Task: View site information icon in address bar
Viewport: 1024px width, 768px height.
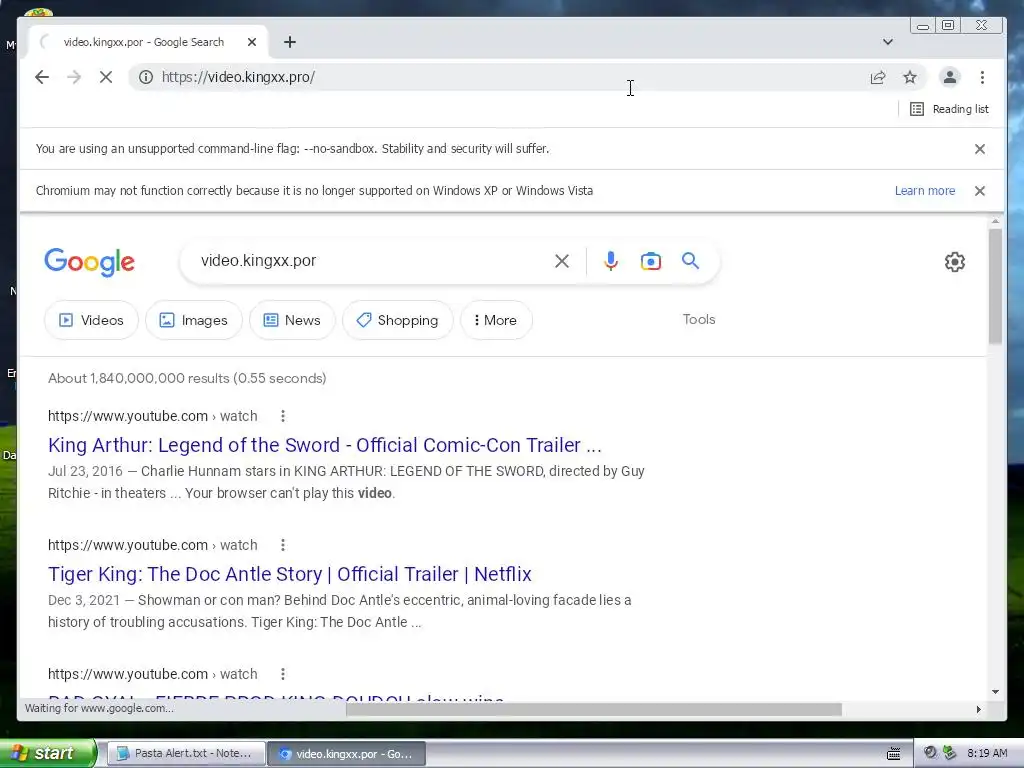Action: pyautogui.click(x=146, y=77)
